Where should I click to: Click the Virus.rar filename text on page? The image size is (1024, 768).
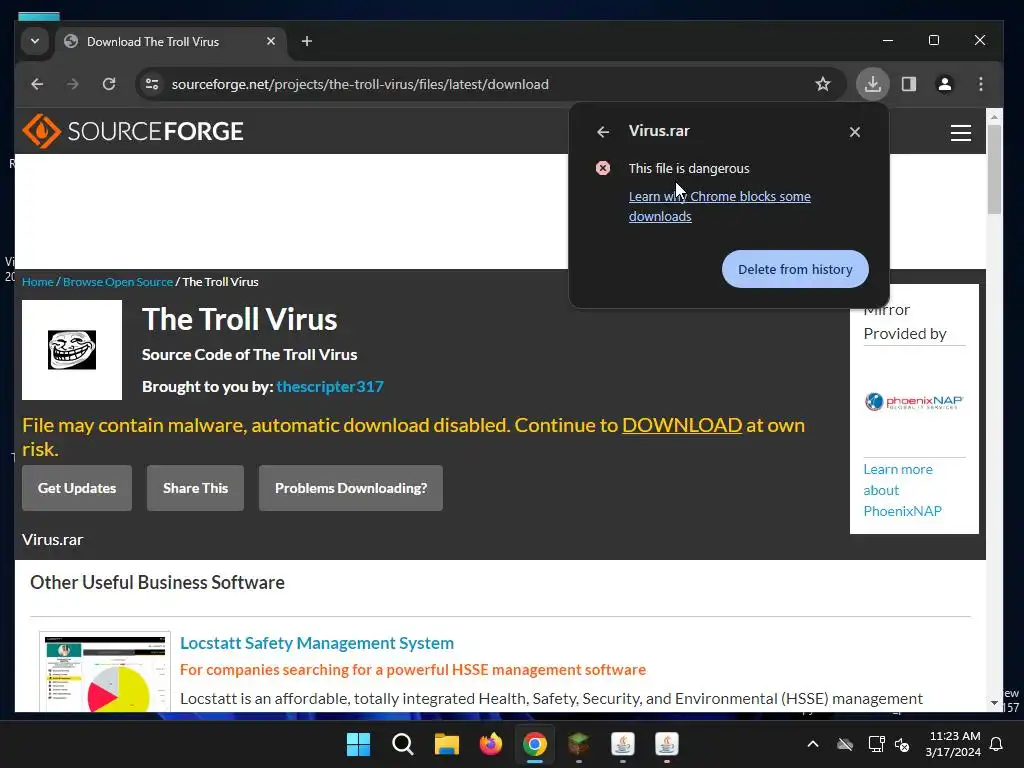[x=52, y=540]
